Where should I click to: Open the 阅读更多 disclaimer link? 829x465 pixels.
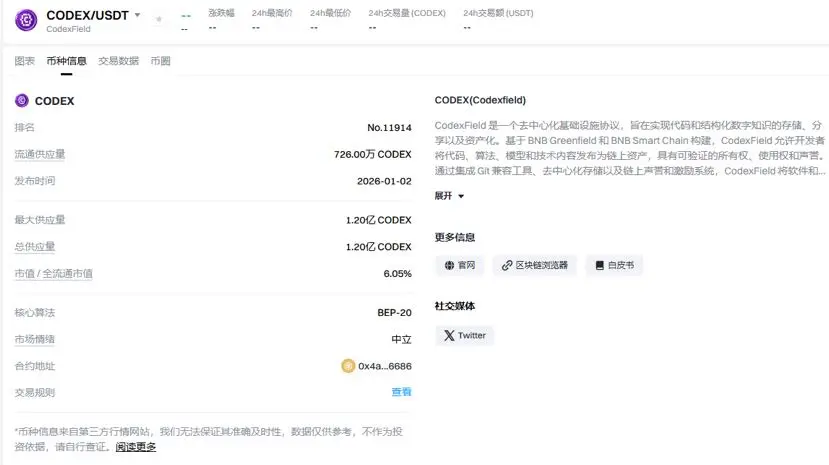click(x=136, y=447)
